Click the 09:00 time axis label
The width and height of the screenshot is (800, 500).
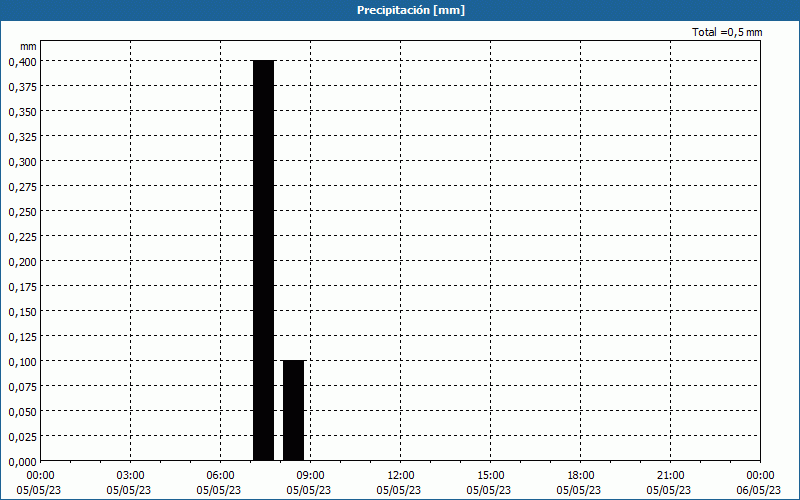pos(310,476)
